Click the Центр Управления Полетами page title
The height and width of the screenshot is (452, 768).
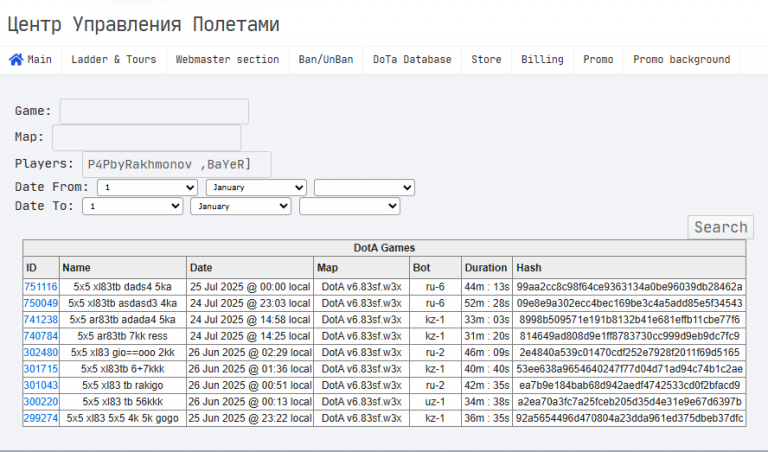tap(143, 24)
